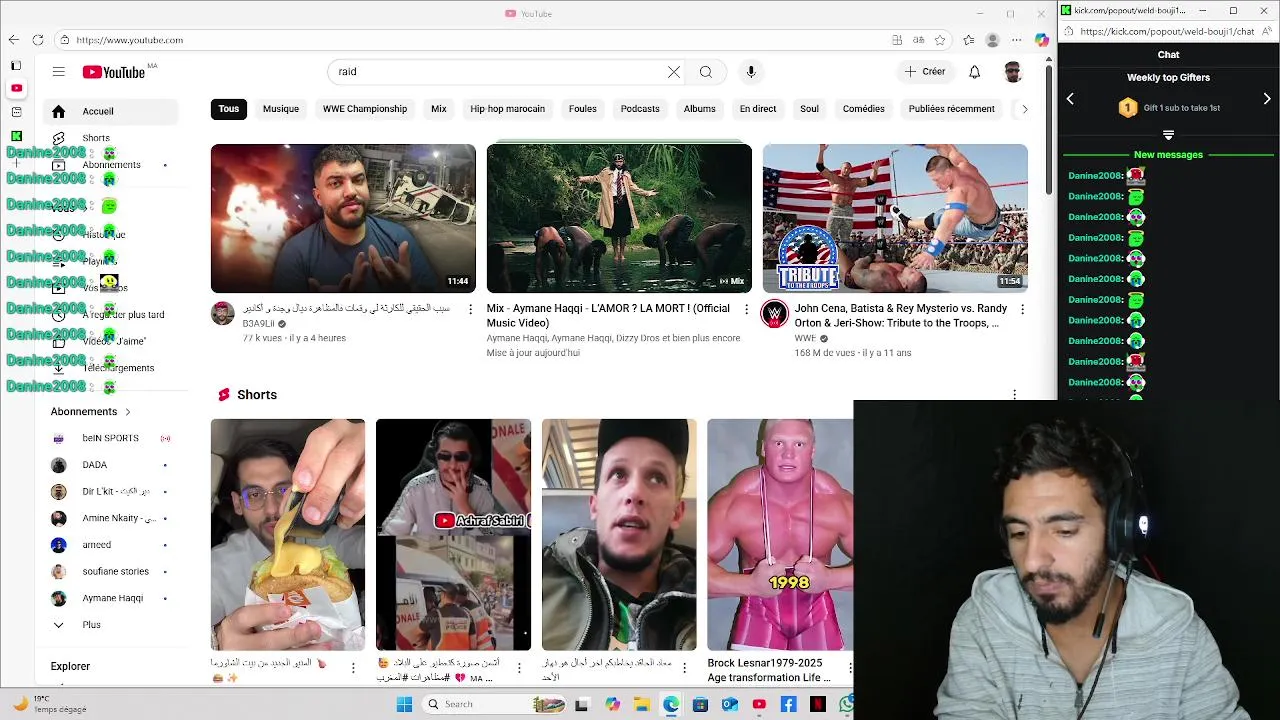1280x720 pixels.
Task: Switch to the YouTube vertical tab
Action: click(16, 88)
